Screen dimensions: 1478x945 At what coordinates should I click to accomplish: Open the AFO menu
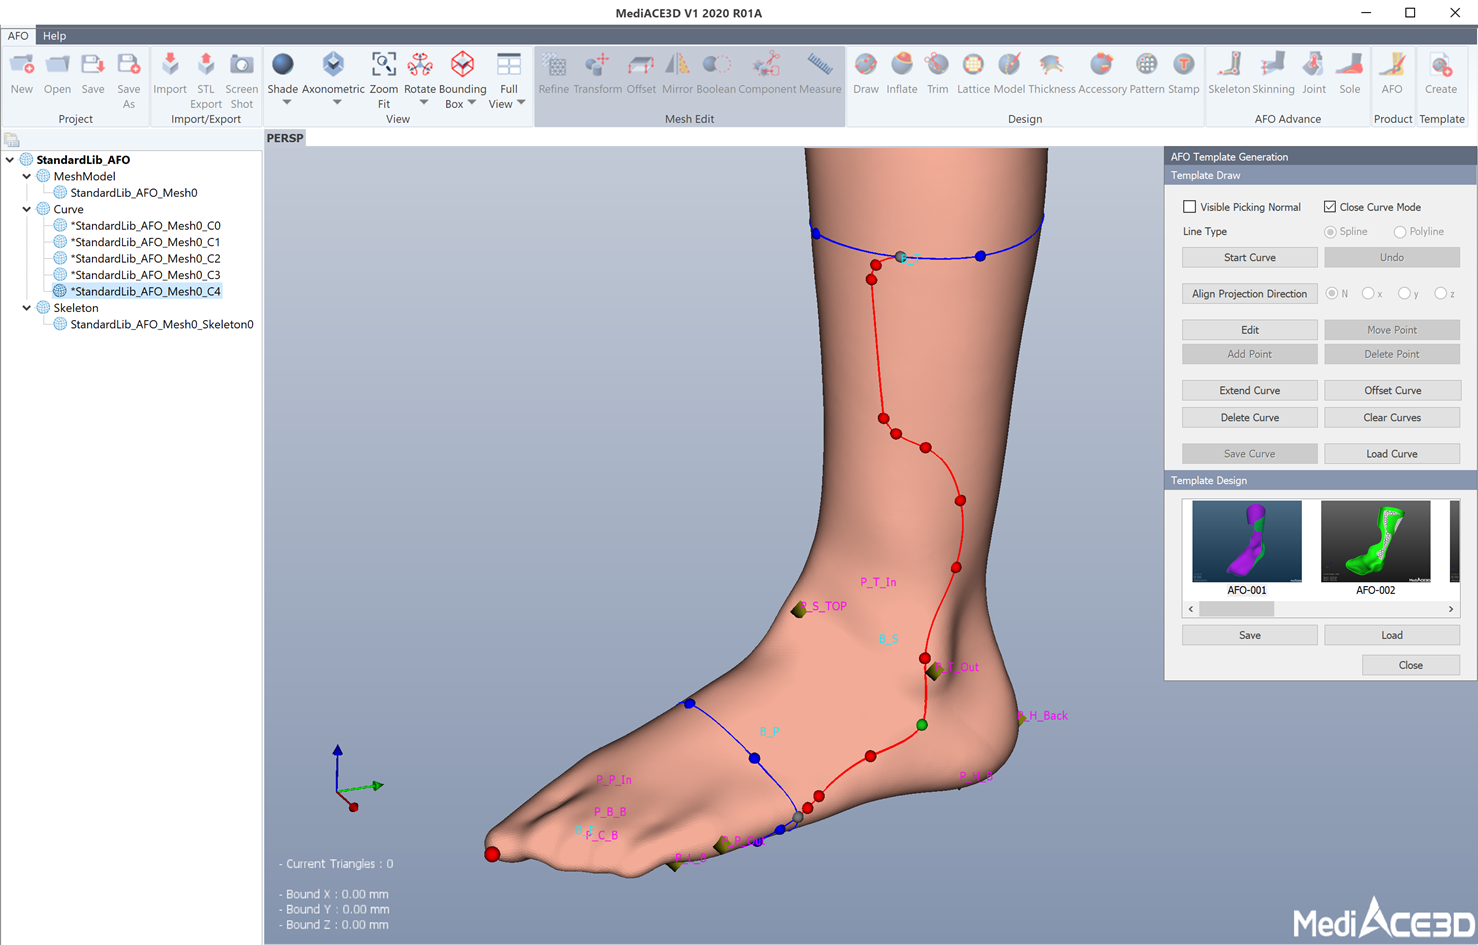(x=18, y=36)
